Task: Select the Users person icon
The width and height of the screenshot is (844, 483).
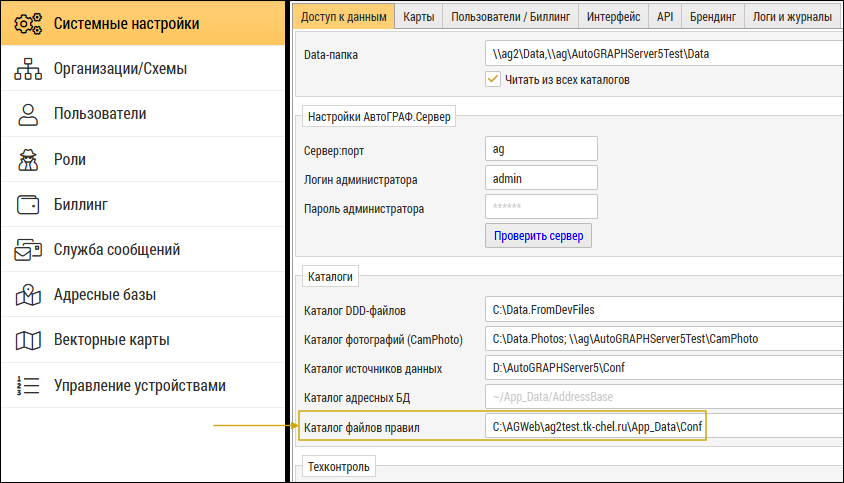Action: click(27, 114)
